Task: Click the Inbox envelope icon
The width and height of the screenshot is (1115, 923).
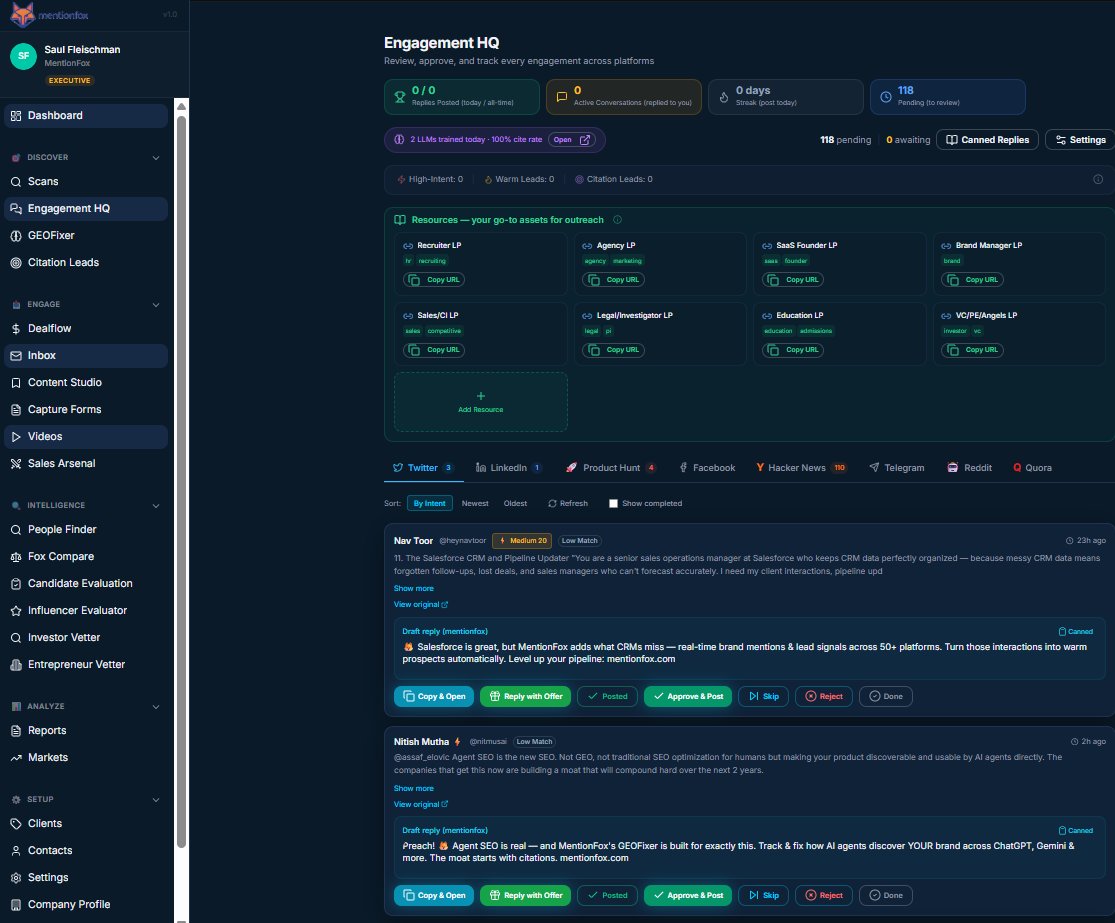Action: (16, 356)
